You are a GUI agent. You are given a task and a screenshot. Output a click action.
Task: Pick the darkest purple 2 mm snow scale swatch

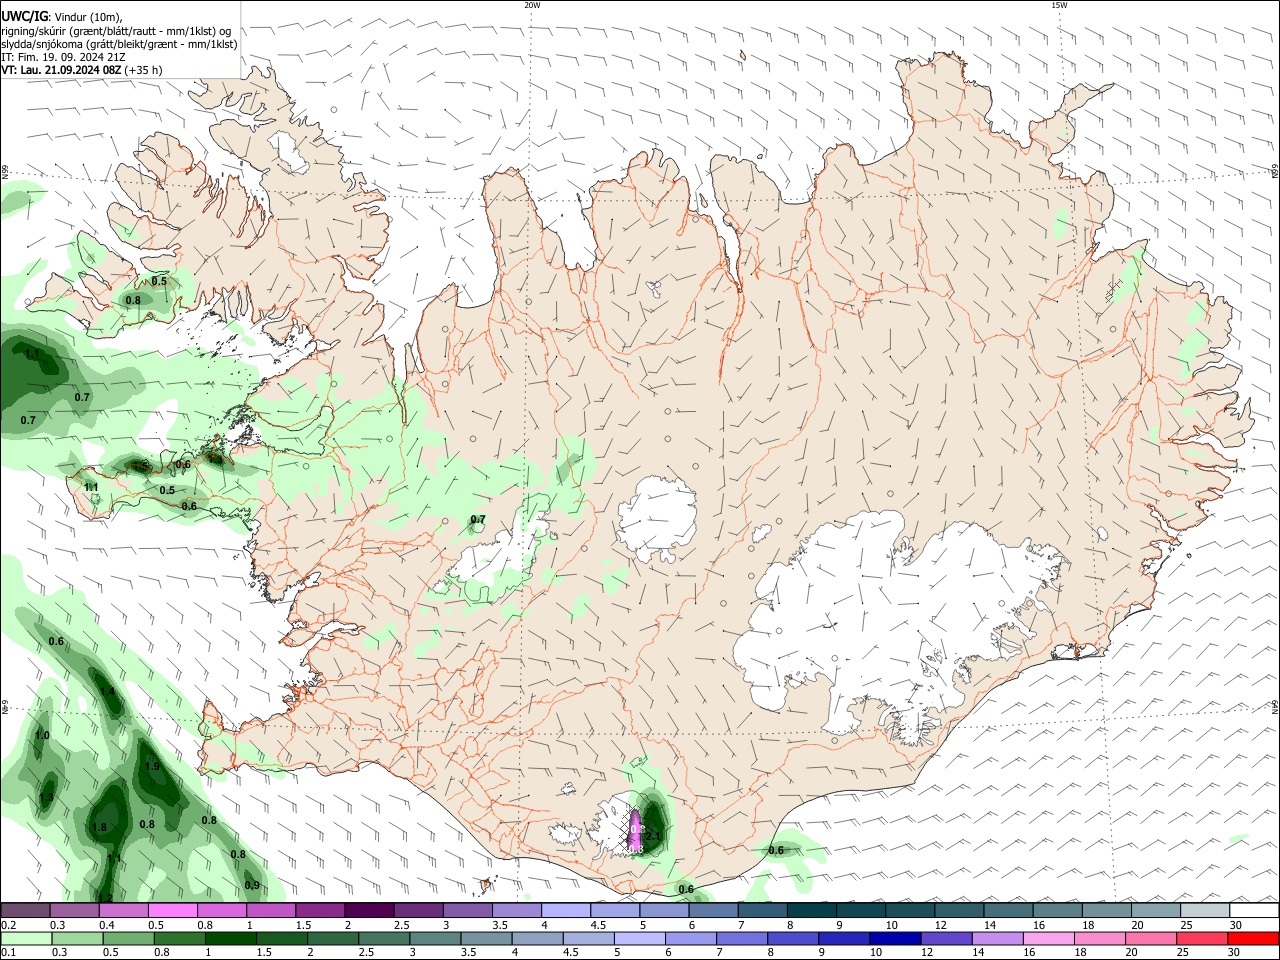pos(368,911)
